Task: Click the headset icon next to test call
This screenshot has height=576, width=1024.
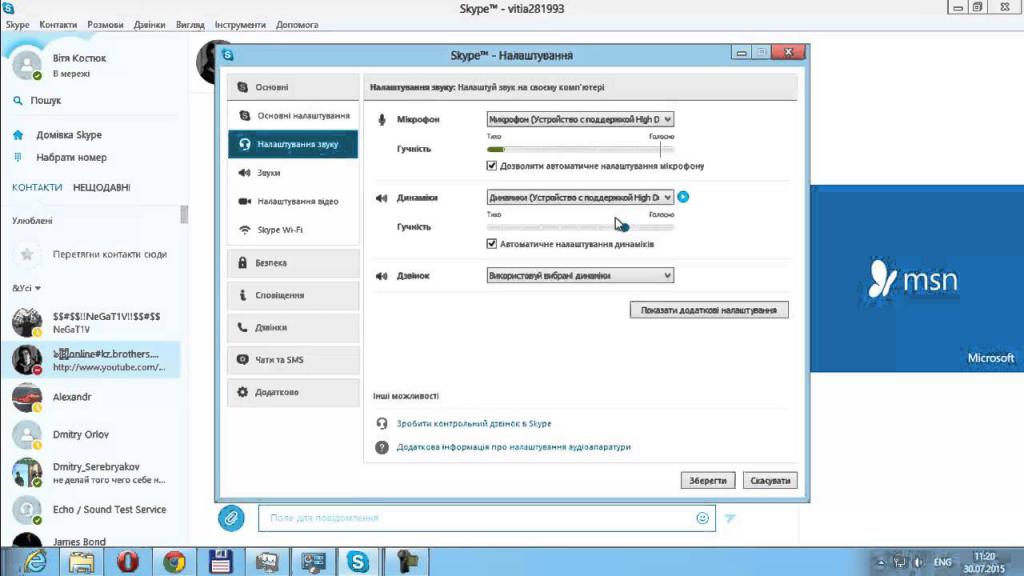Action: pyautogui.click(x=382, y=423)
